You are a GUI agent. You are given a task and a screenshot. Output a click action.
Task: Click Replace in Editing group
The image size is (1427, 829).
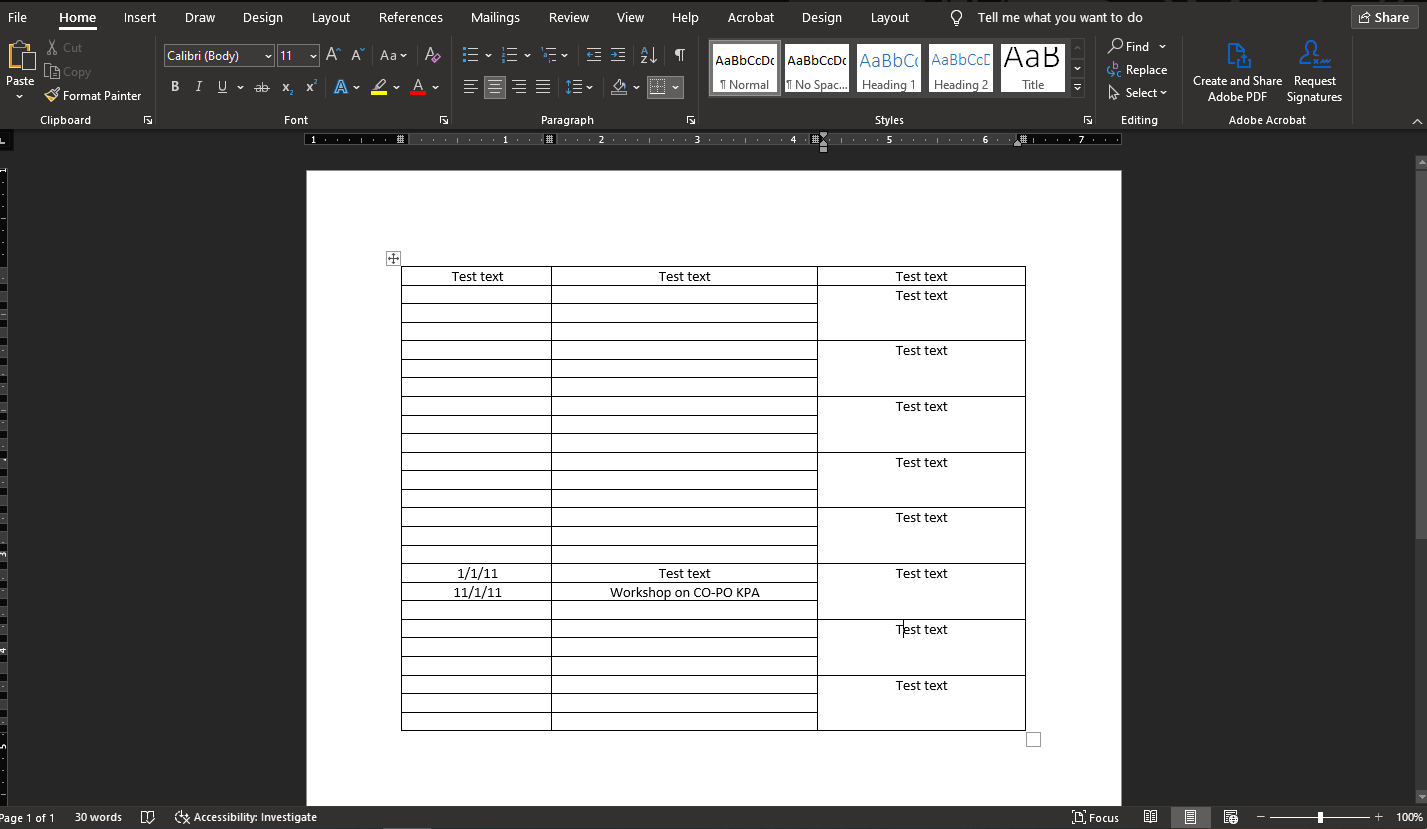point(1137,70)
